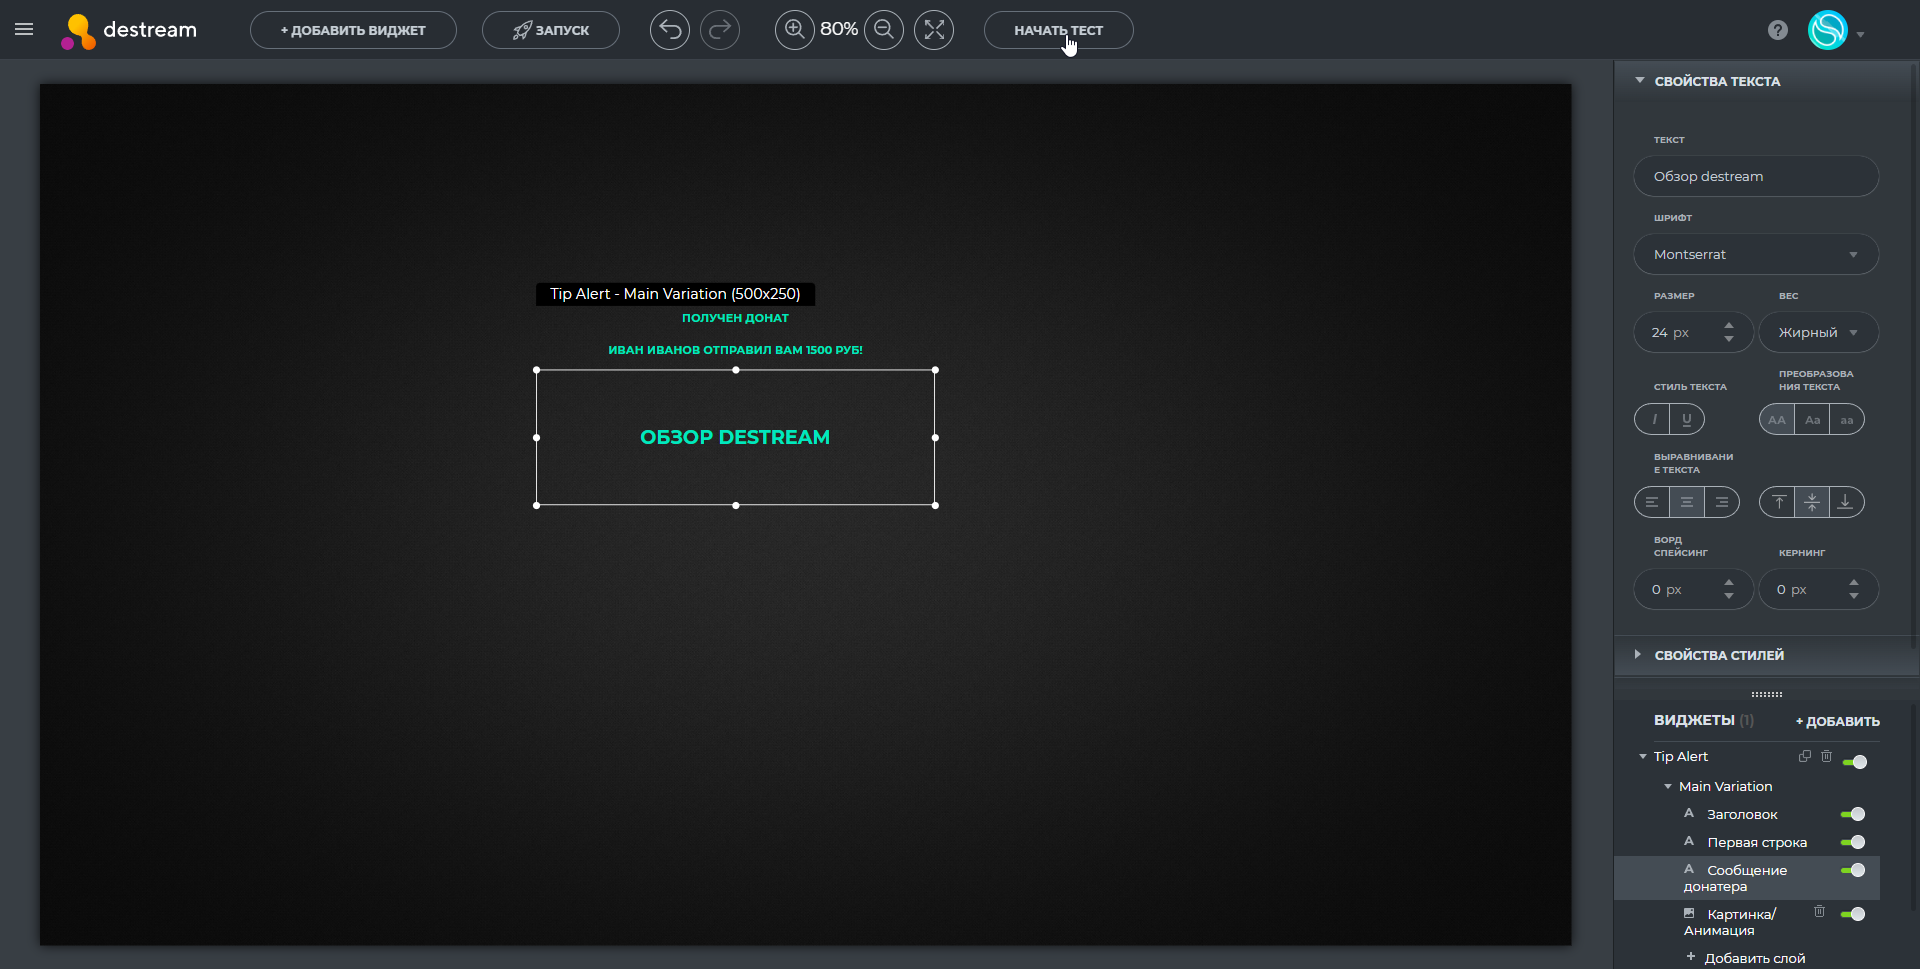Click the destream logo
This screenshot has height=969, width=1920.
tap(129, 31)
